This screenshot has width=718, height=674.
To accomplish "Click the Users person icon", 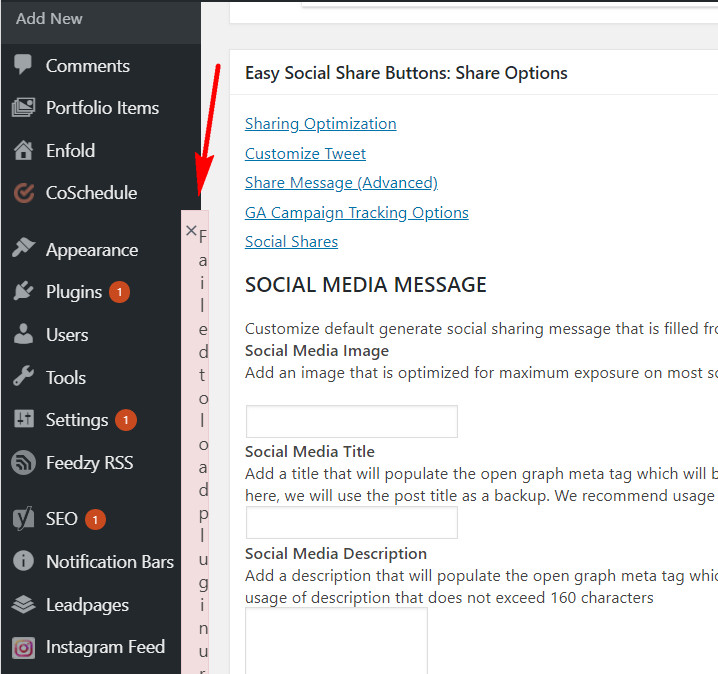I will pos(23,334).
